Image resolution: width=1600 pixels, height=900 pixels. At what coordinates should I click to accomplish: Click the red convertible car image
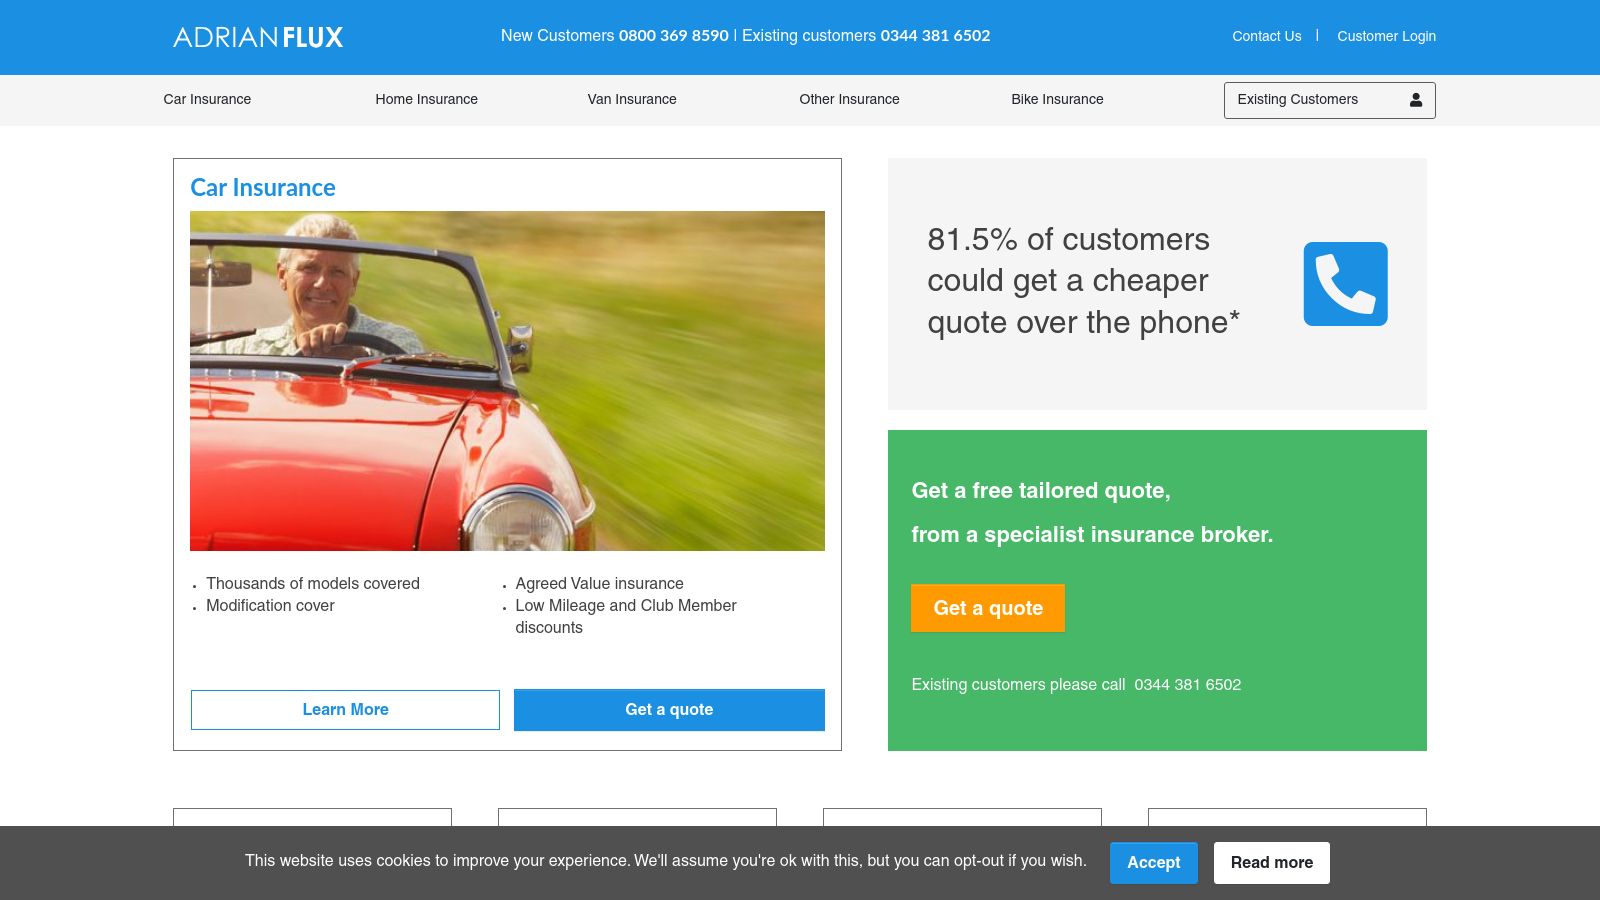[x=507, y=380]
